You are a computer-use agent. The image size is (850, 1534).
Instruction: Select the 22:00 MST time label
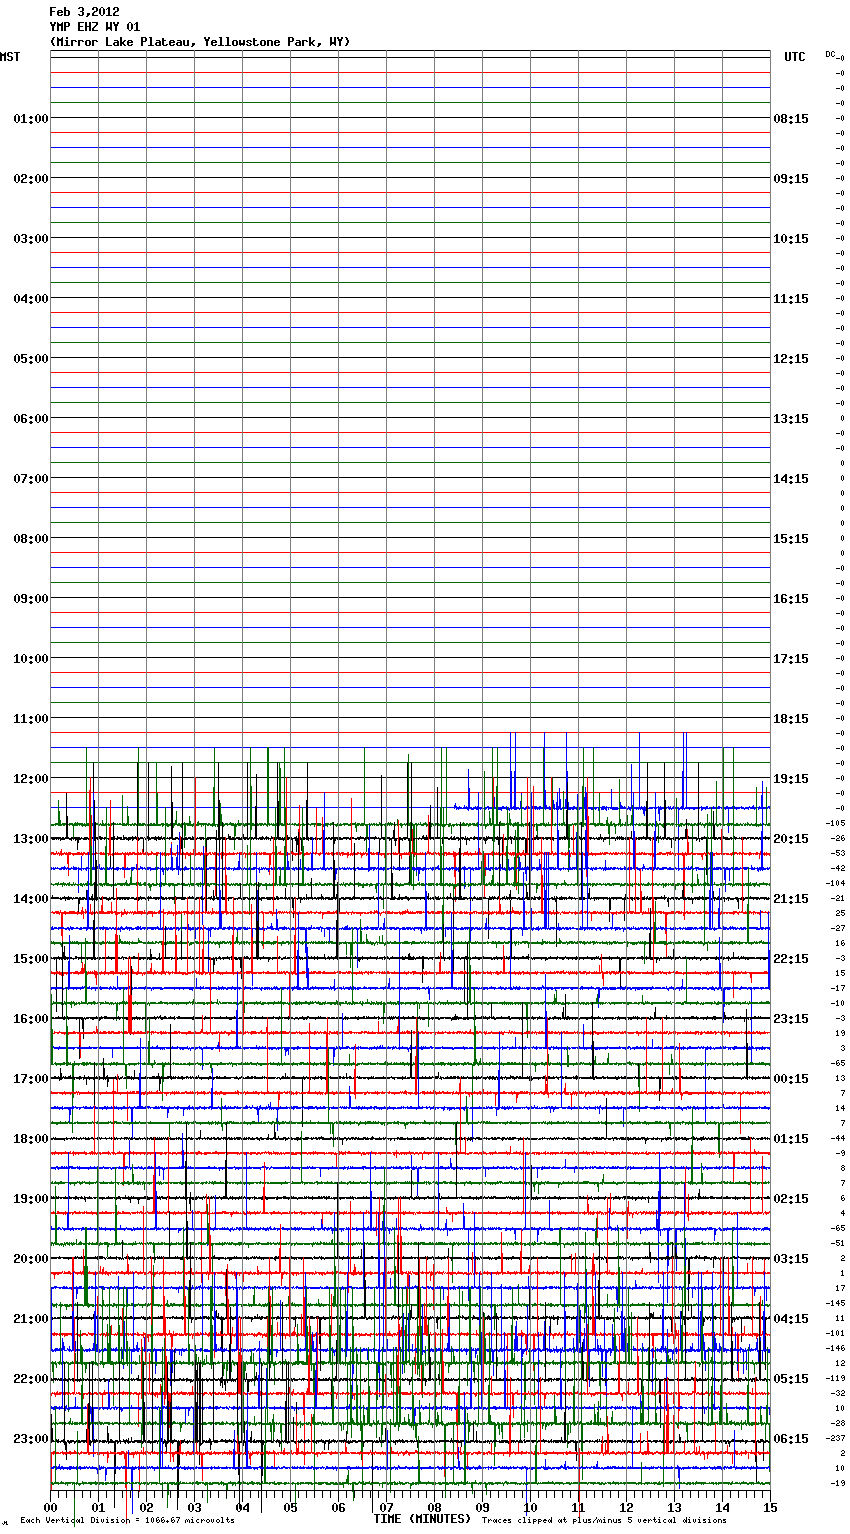click(x=31, y=1379)
